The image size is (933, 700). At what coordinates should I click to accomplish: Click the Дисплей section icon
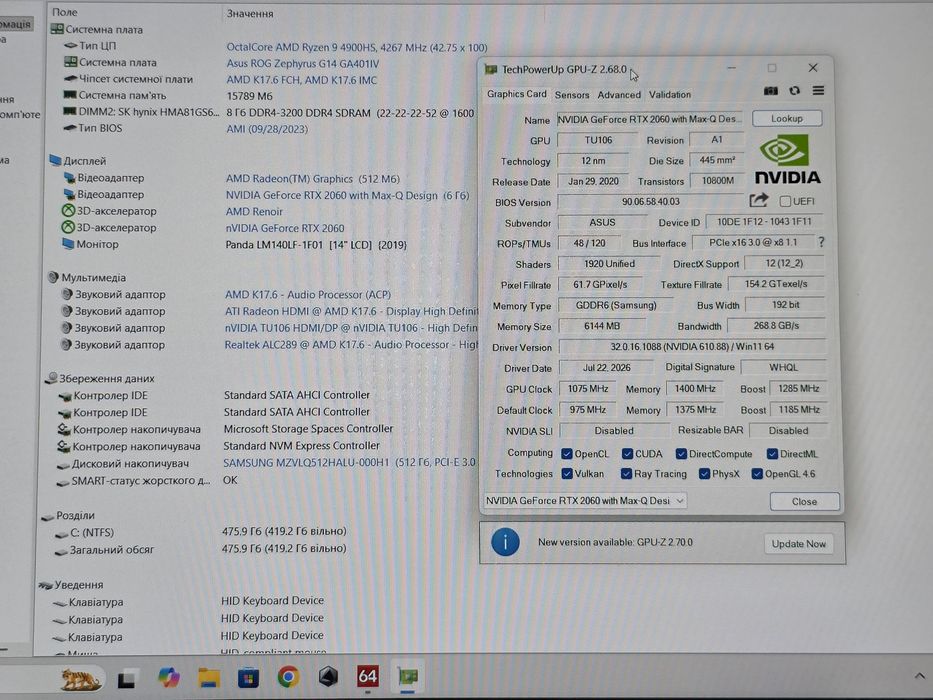55,161
